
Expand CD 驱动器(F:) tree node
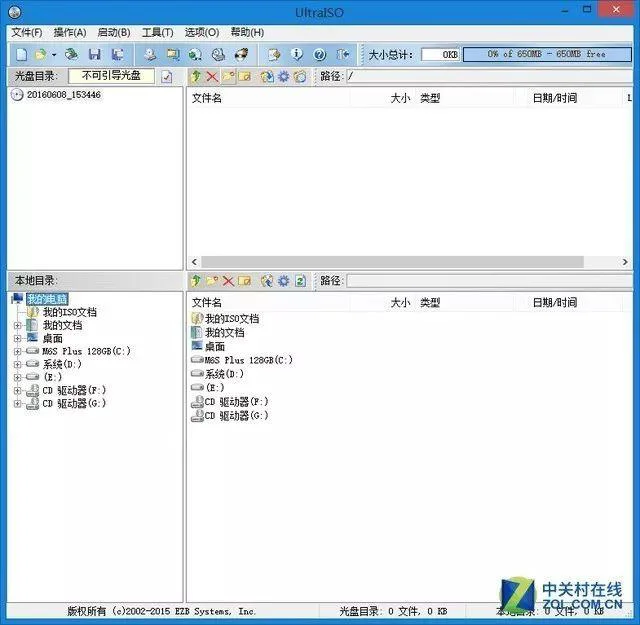[x=17, y=390]
